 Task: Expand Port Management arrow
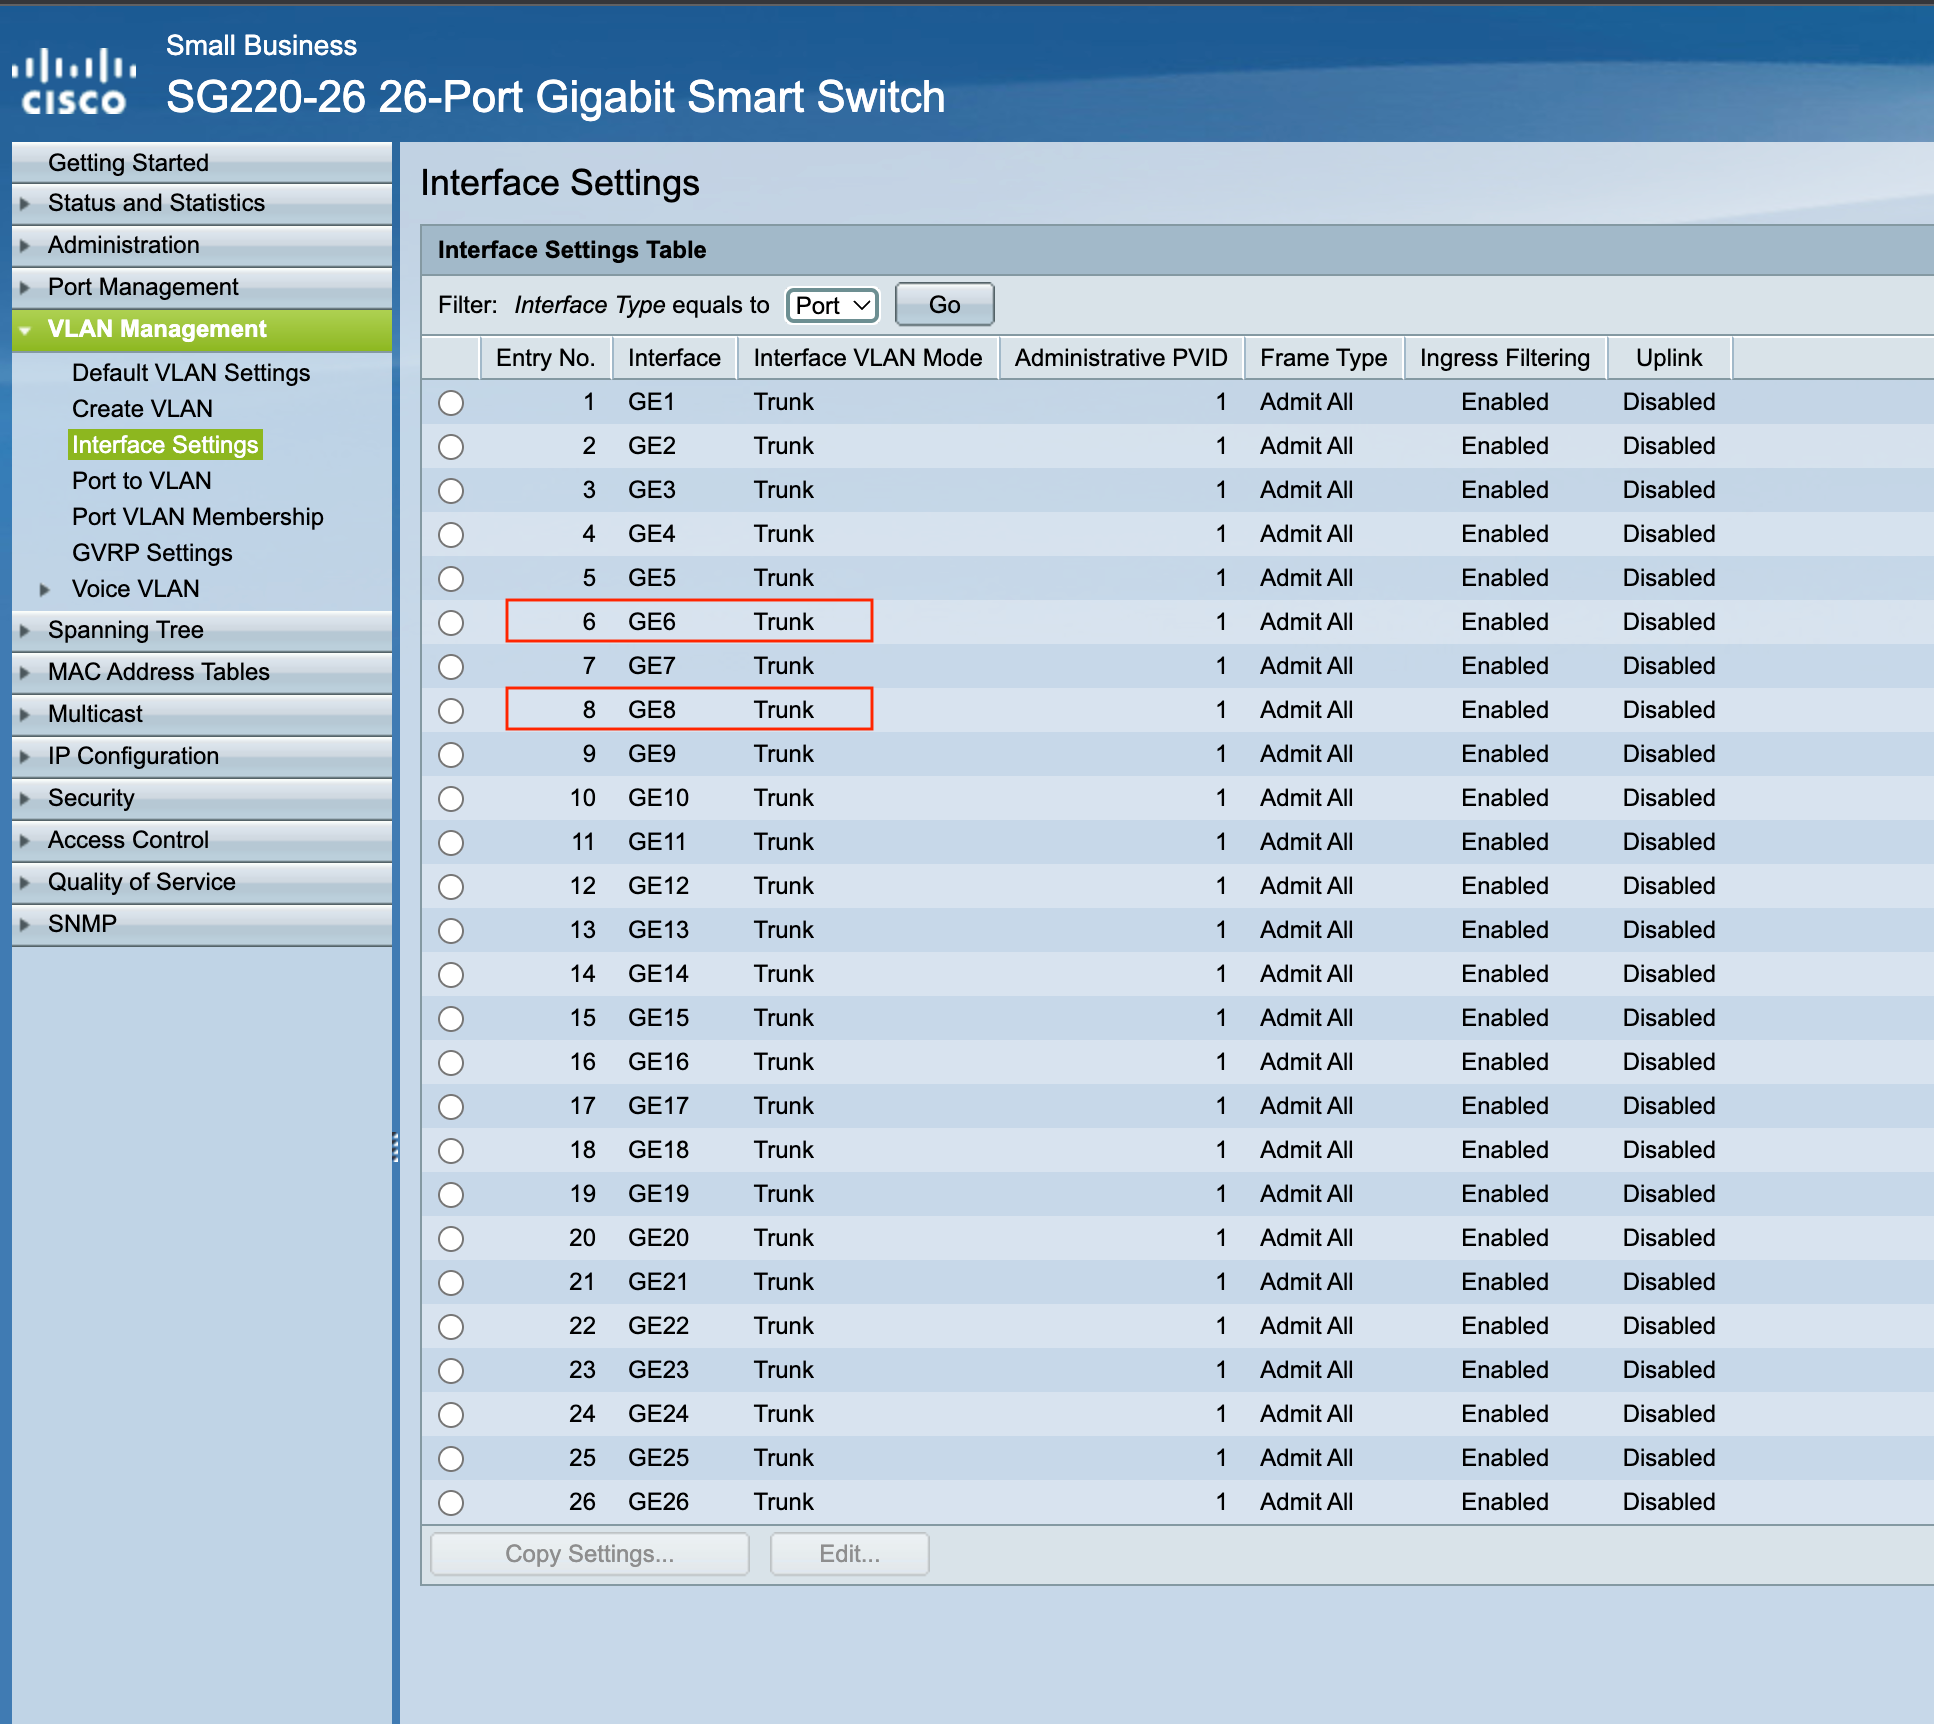(x=25, y=288)
